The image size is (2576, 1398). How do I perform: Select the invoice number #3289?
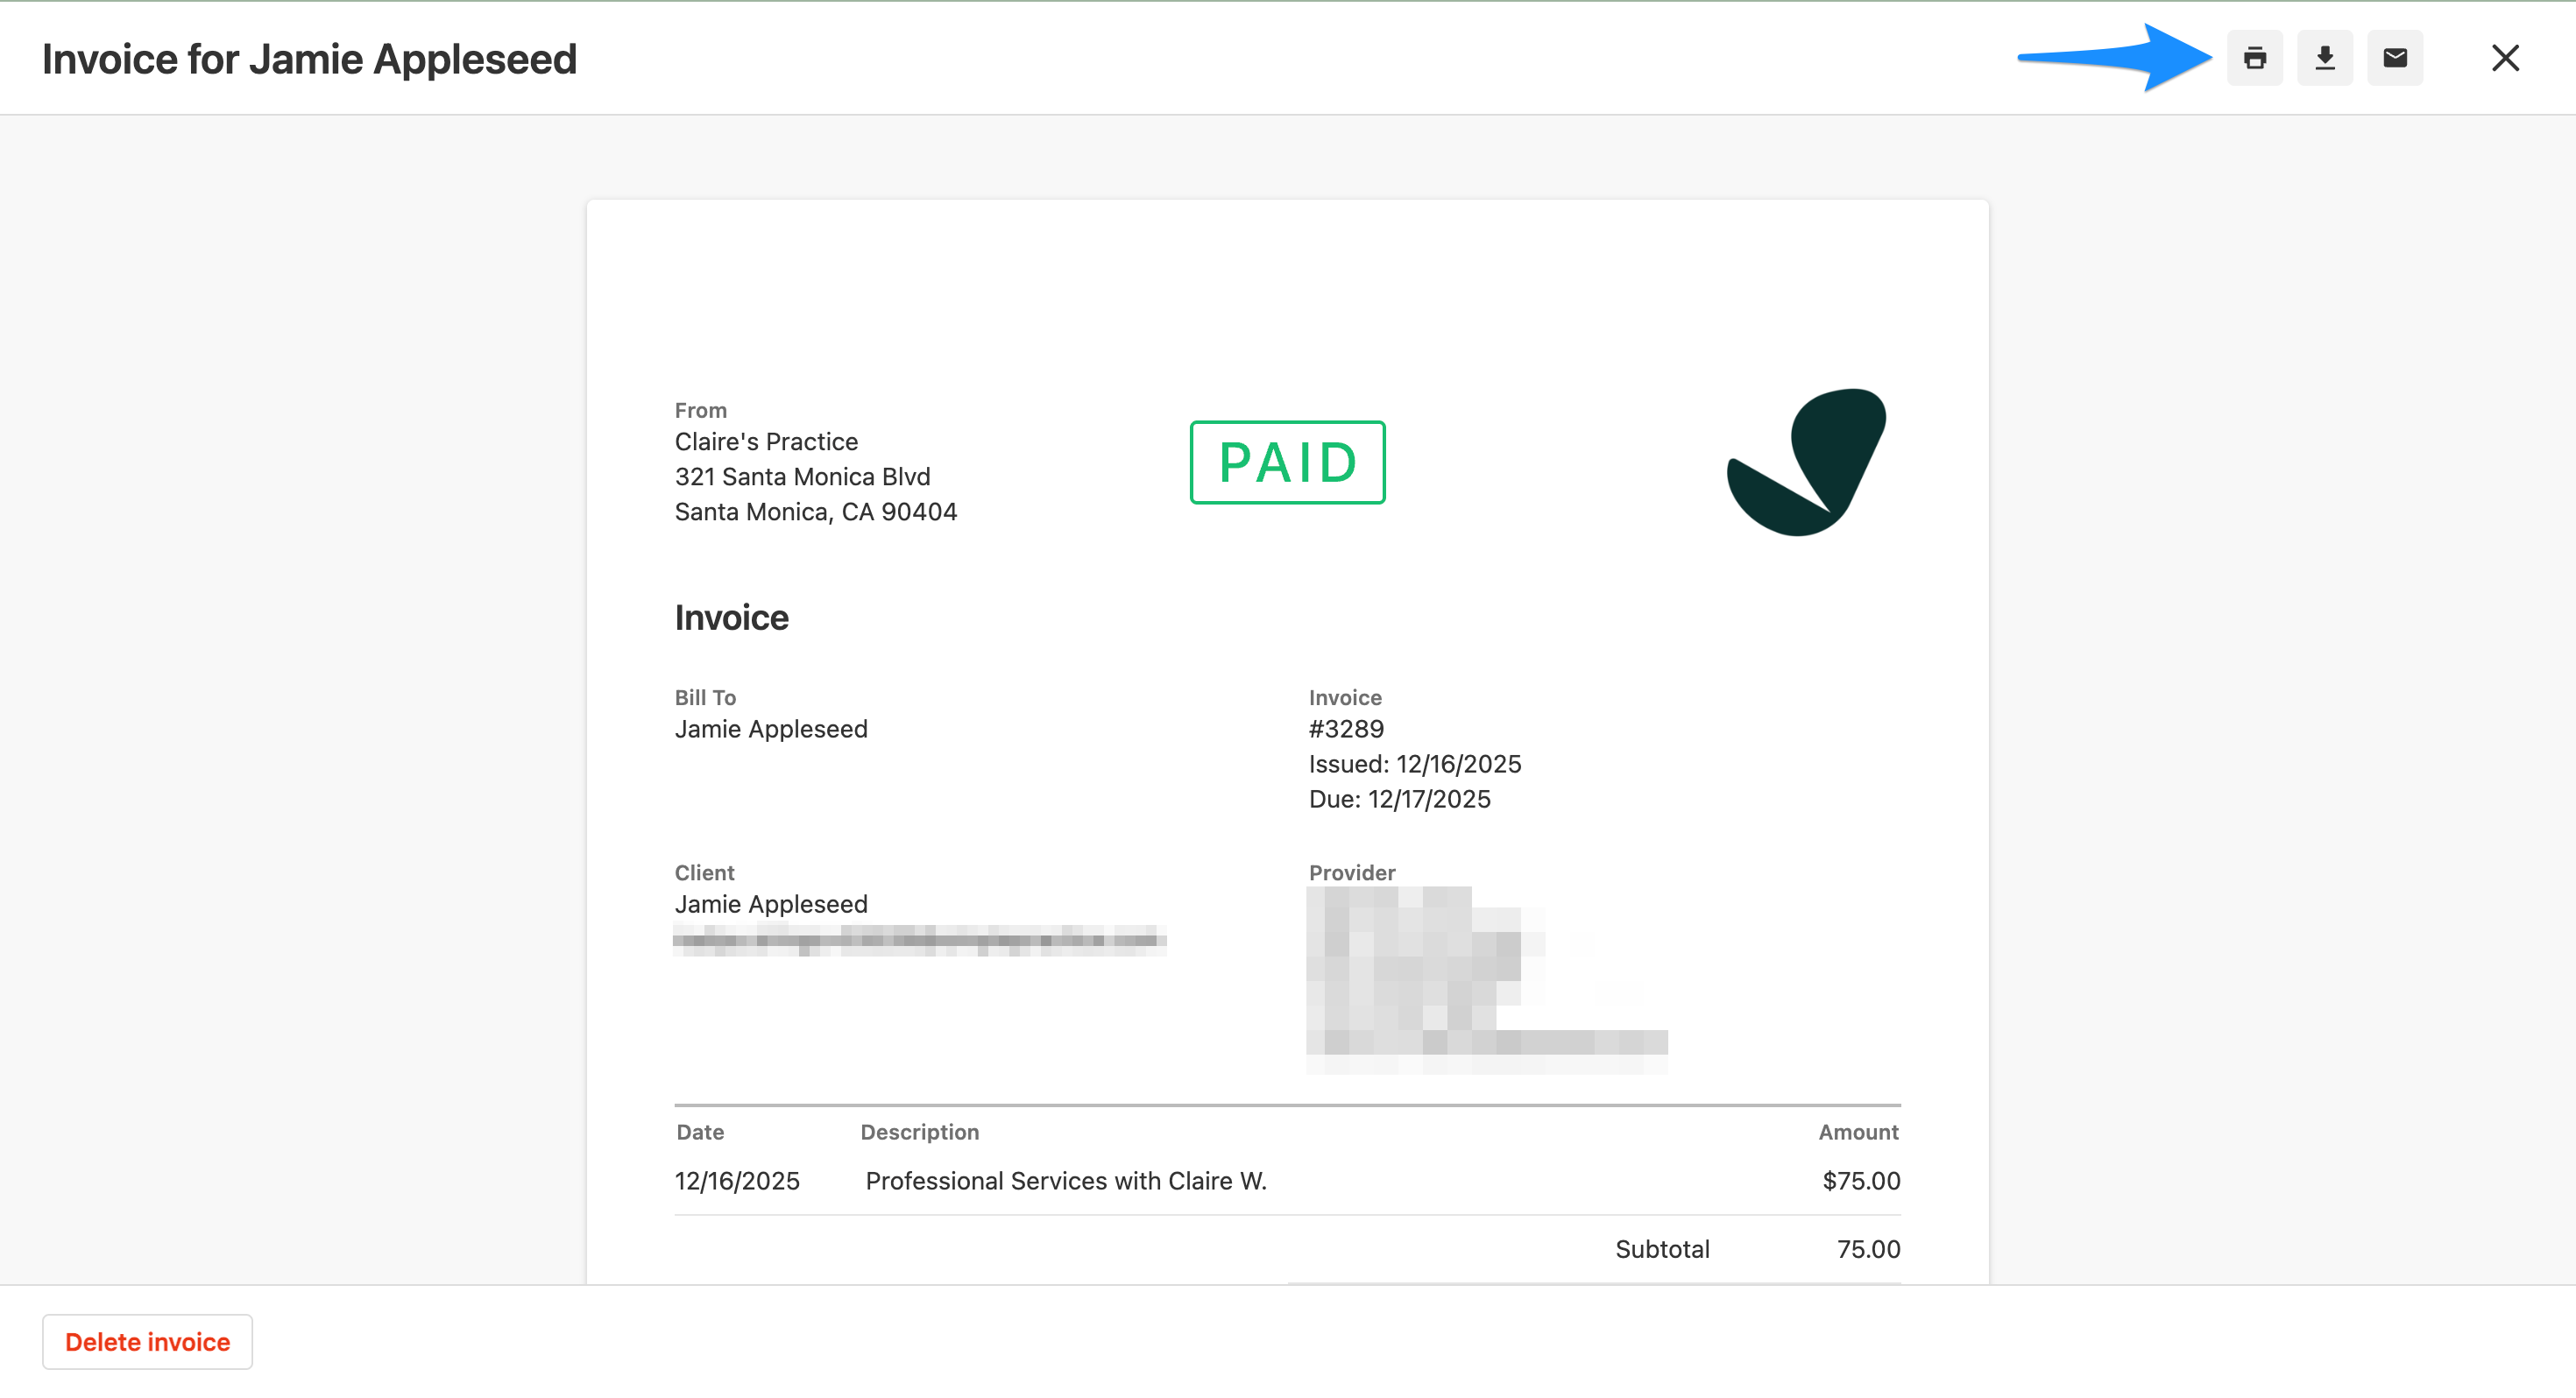pos(1346,729)
